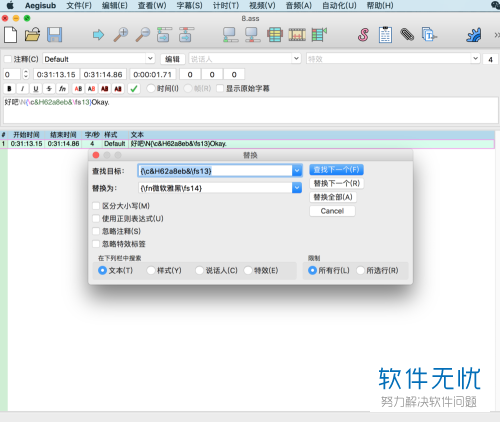Open 说话人 actor dropdown
The image size is (500, 422).
[x=296, y=59]
